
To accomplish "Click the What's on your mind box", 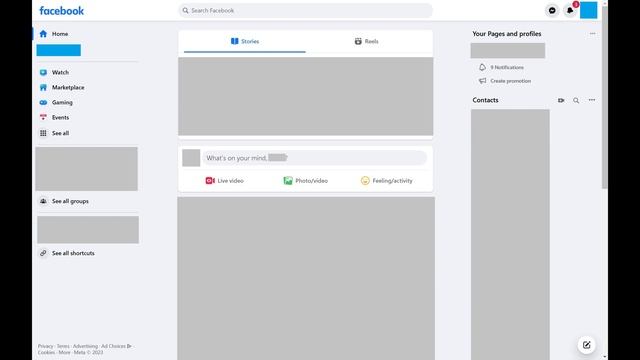I will [x=314, y=158].
